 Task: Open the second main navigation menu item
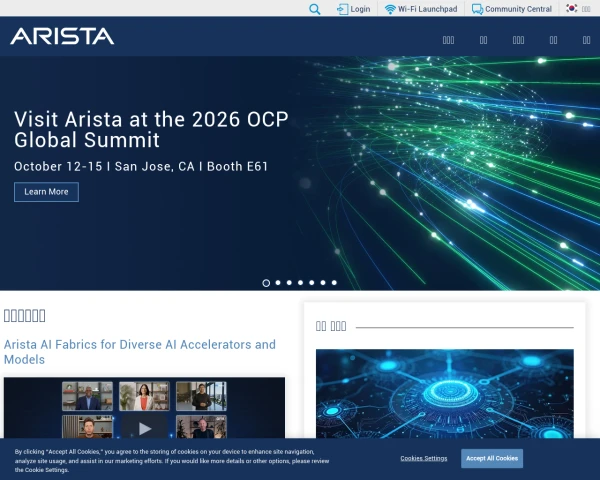484,40
